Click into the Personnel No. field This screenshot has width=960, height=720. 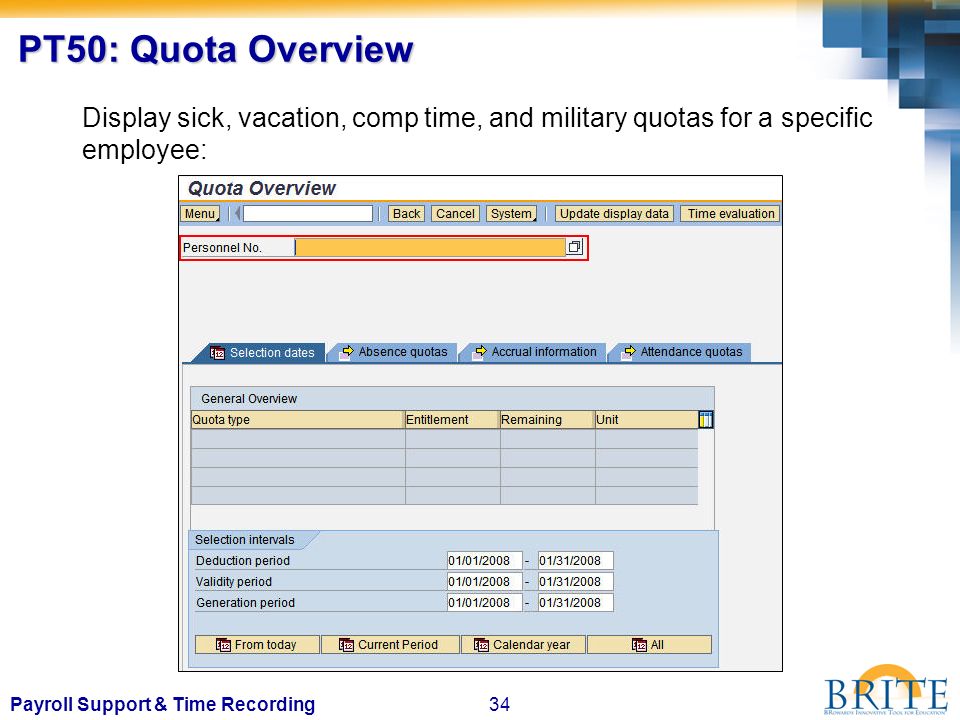[x=430, y=247]
